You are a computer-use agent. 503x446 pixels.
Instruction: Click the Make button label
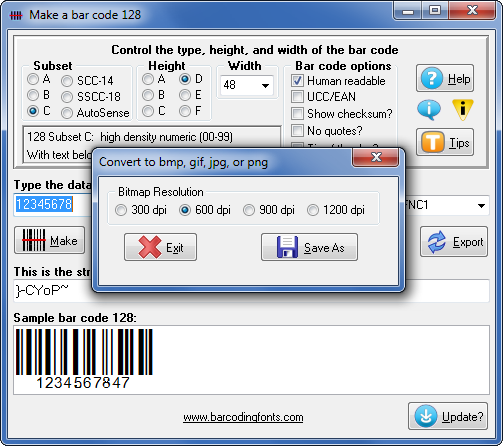tap(64, 241)
